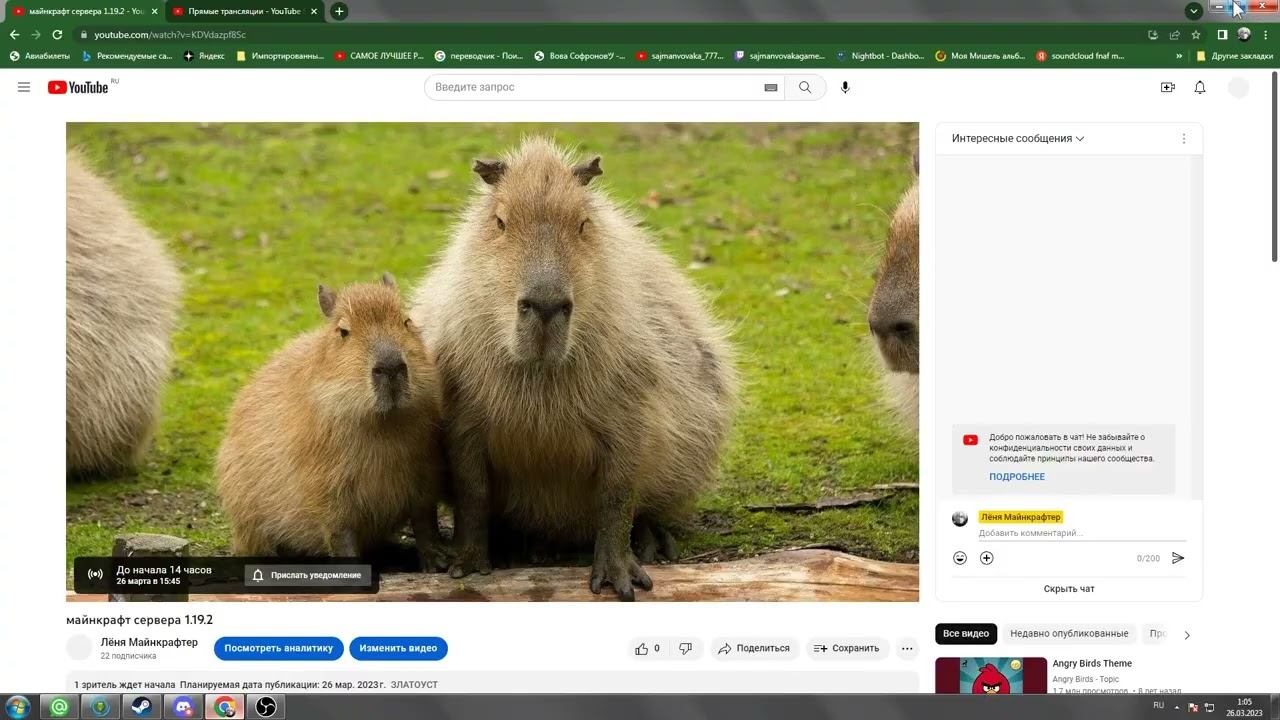This screenshot has height=720, width=1280.
Task: Open the YouTube hamburger guide menu
Action: [24, 88]
